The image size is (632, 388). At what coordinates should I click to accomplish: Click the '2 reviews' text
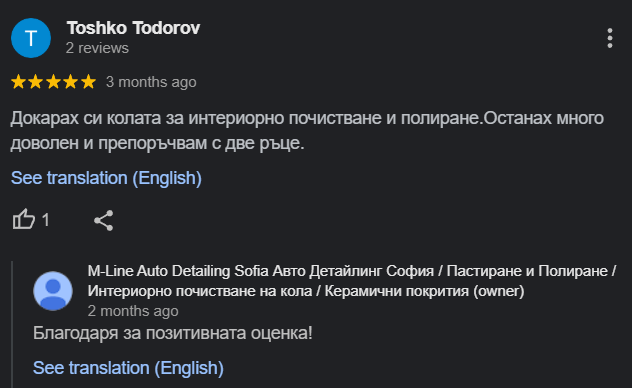pos(97,48)
